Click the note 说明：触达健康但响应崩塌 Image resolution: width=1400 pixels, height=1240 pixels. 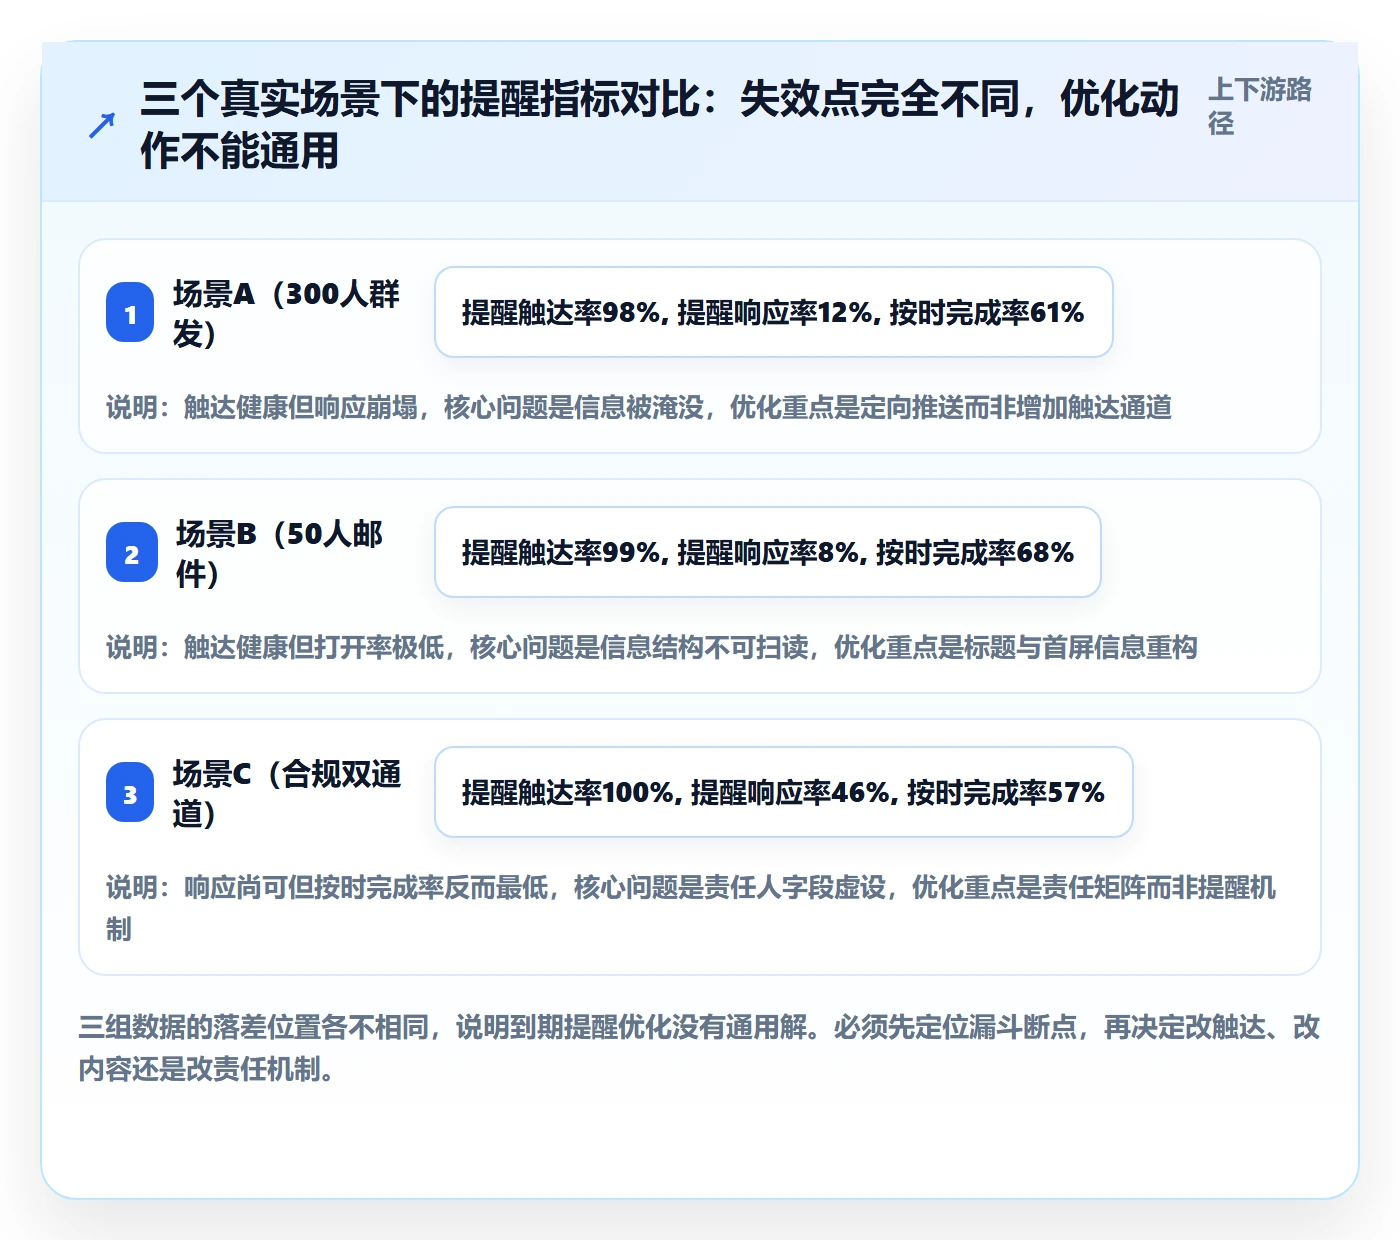[639, 407]
